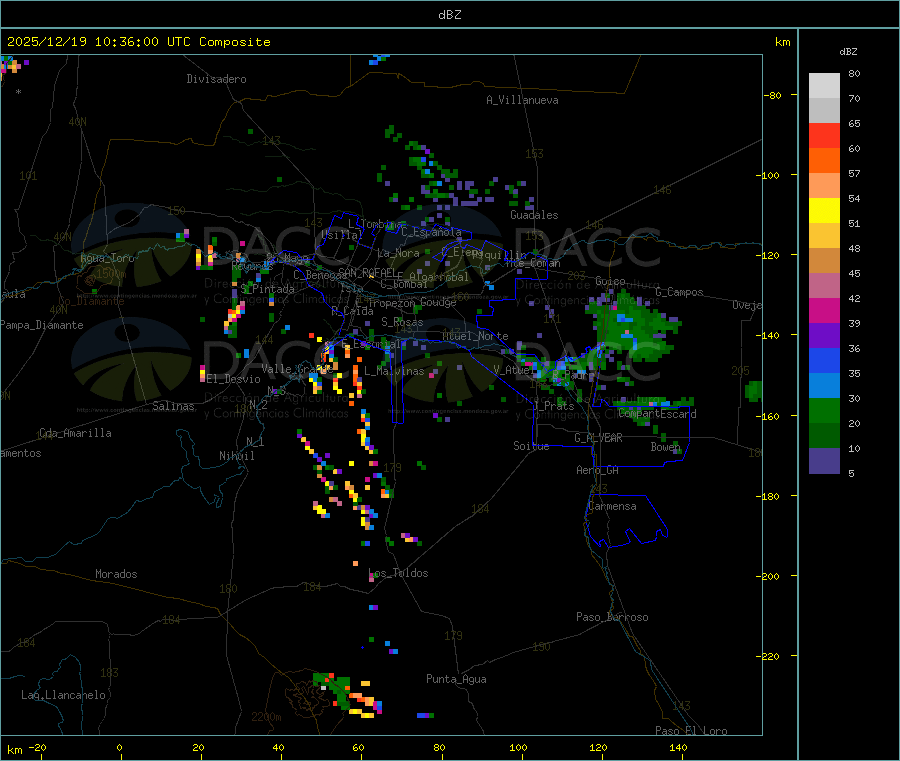The height and width of the screenshot is (761, 900).
Task: Click the Nihuil map label
Action: 236,456
